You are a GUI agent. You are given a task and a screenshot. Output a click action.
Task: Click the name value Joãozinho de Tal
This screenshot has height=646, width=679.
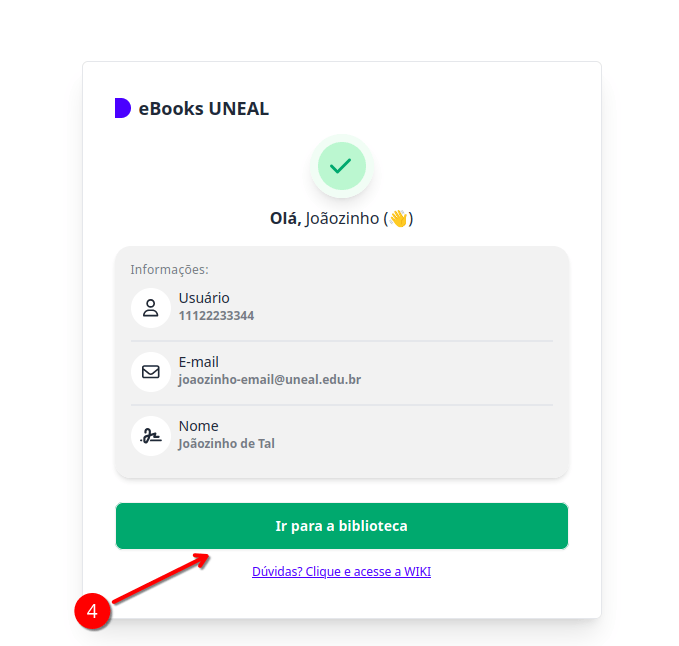(226, 444)
